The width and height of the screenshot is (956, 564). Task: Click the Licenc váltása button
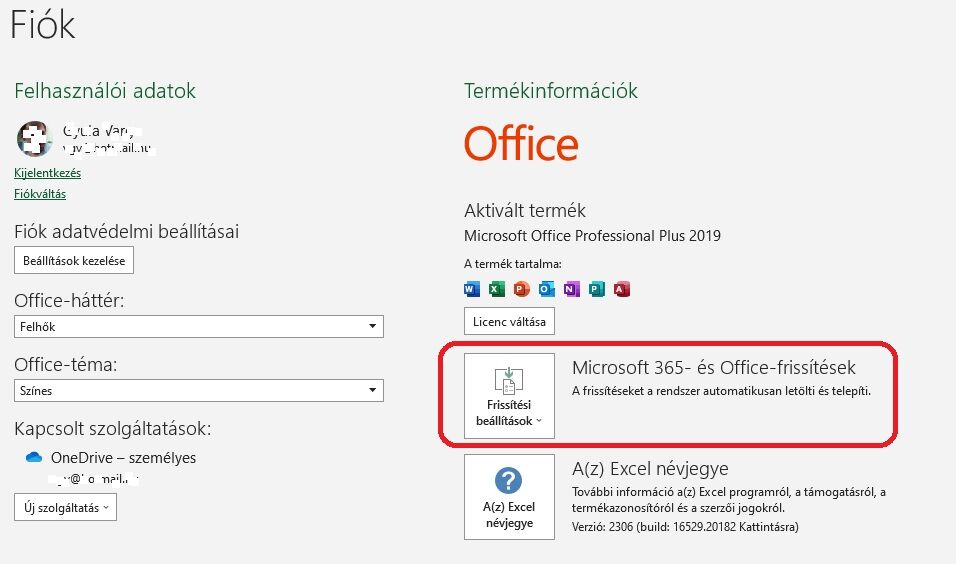509,321
